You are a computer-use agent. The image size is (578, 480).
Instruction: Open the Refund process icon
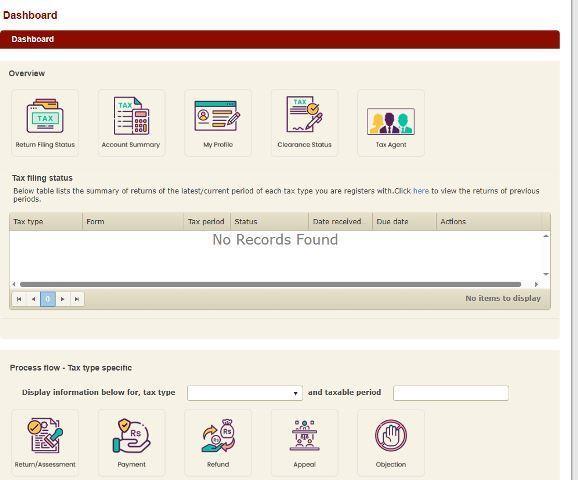[x=218, y=443]
